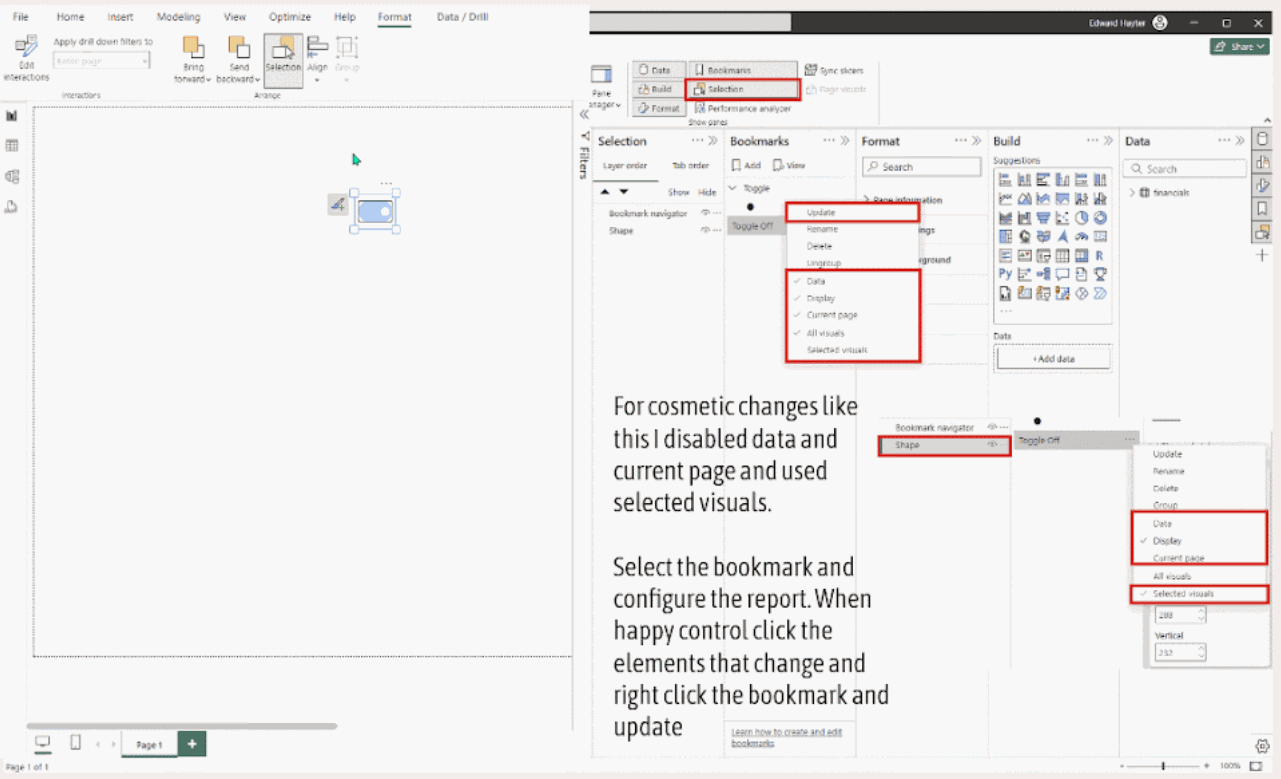This screenshot has width=1281, height=779.
Task: Open Edit interactions in the ribbon
Action: point(25,58)
